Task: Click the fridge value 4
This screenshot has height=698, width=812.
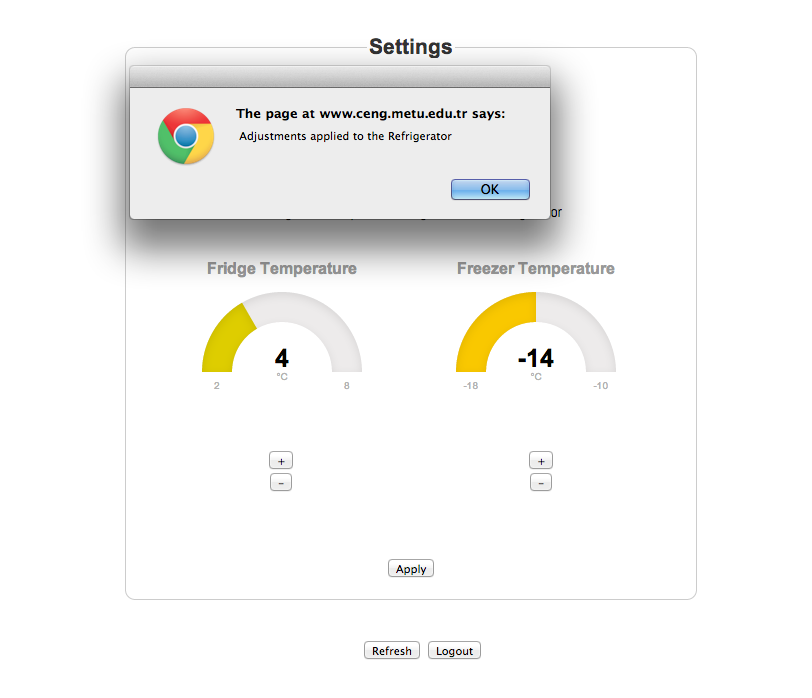Action: 282,358
